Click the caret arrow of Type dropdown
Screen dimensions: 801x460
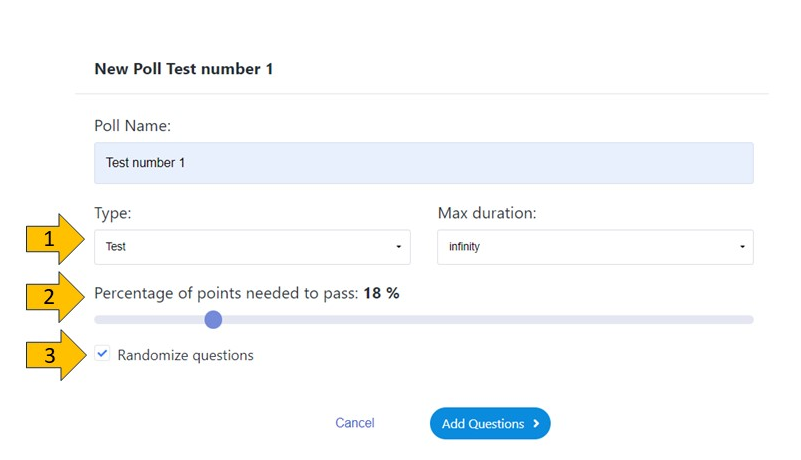398,247
